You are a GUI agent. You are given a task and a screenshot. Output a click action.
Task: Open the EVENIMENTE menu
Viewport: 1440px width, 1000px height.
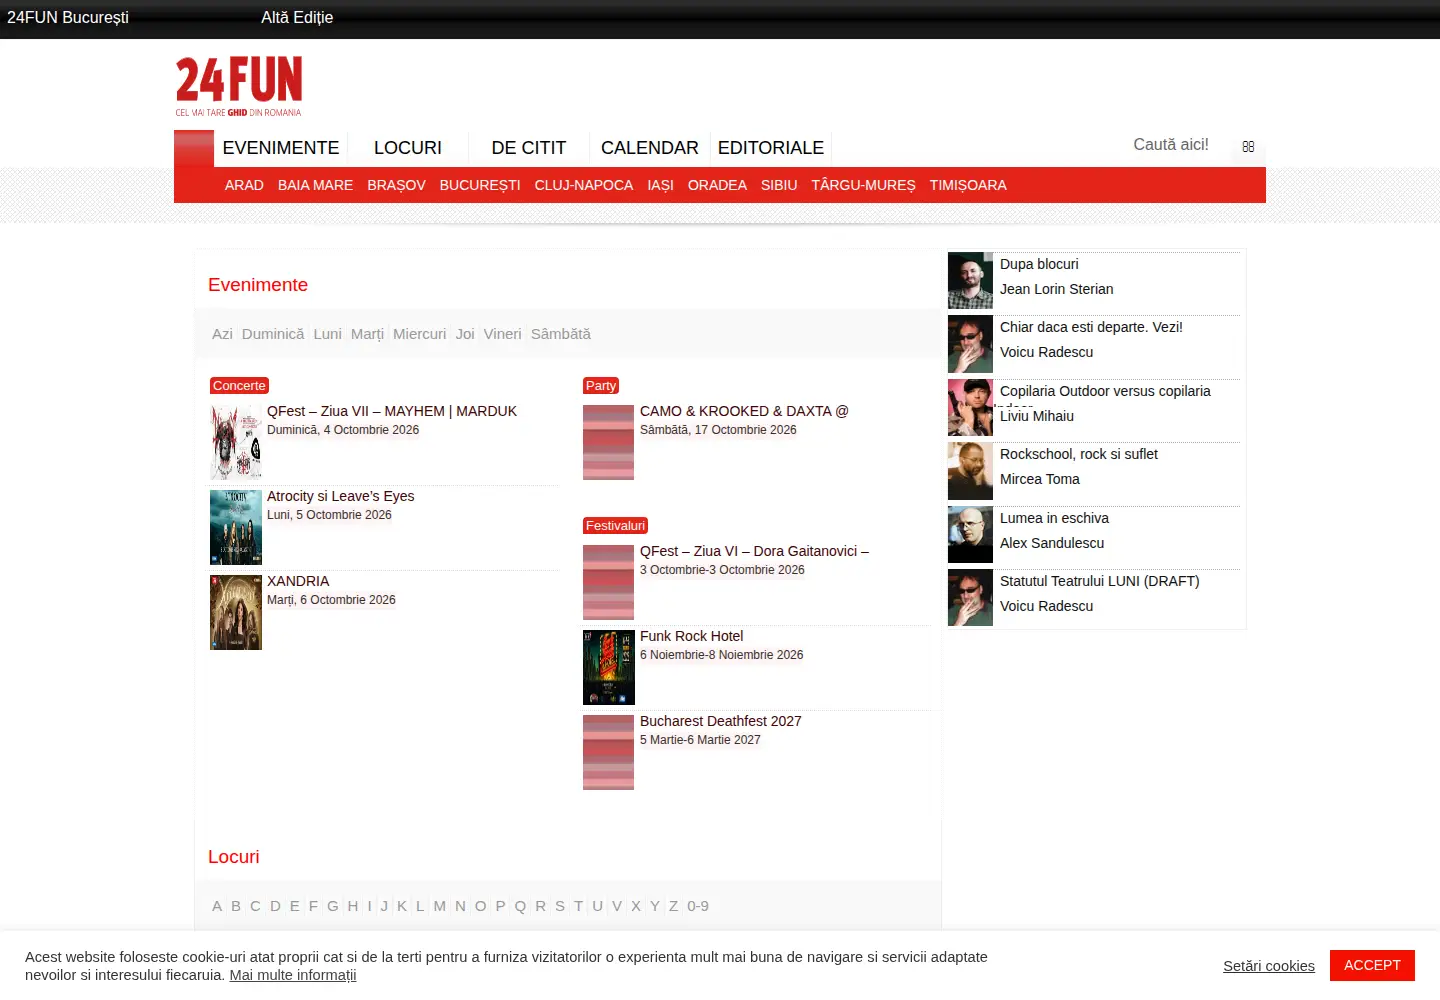click(x=281, y=148)
